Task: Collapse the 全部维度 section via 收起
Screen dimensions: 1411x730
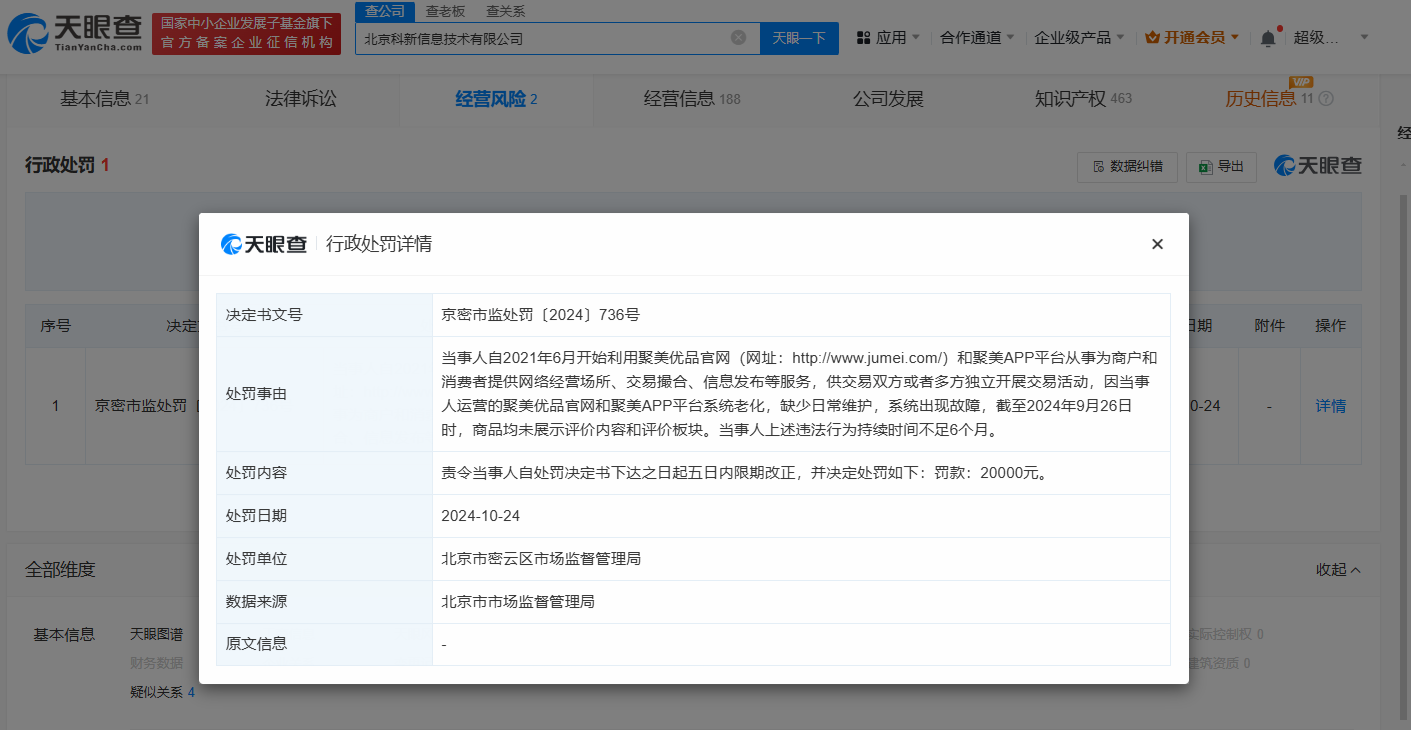Action: pyautogui.click(x=1339, y=569)
